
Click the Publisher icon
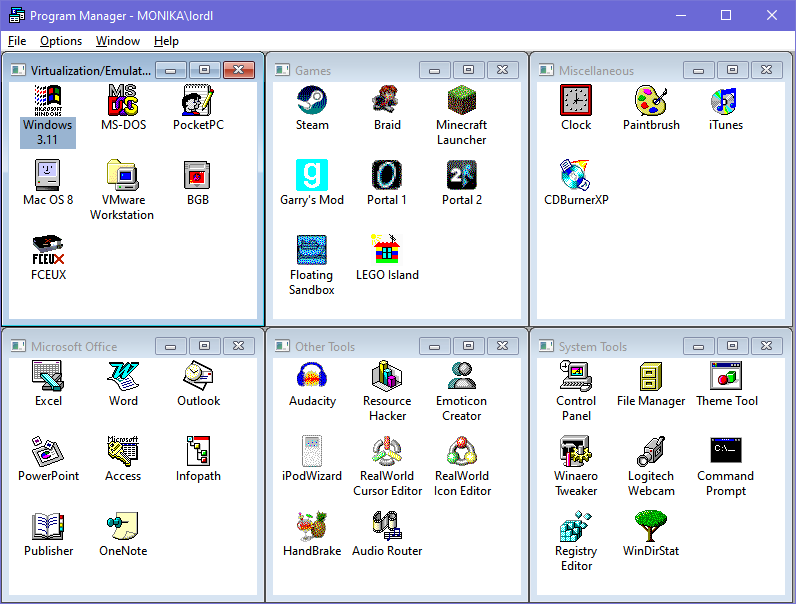pos(48,526)
